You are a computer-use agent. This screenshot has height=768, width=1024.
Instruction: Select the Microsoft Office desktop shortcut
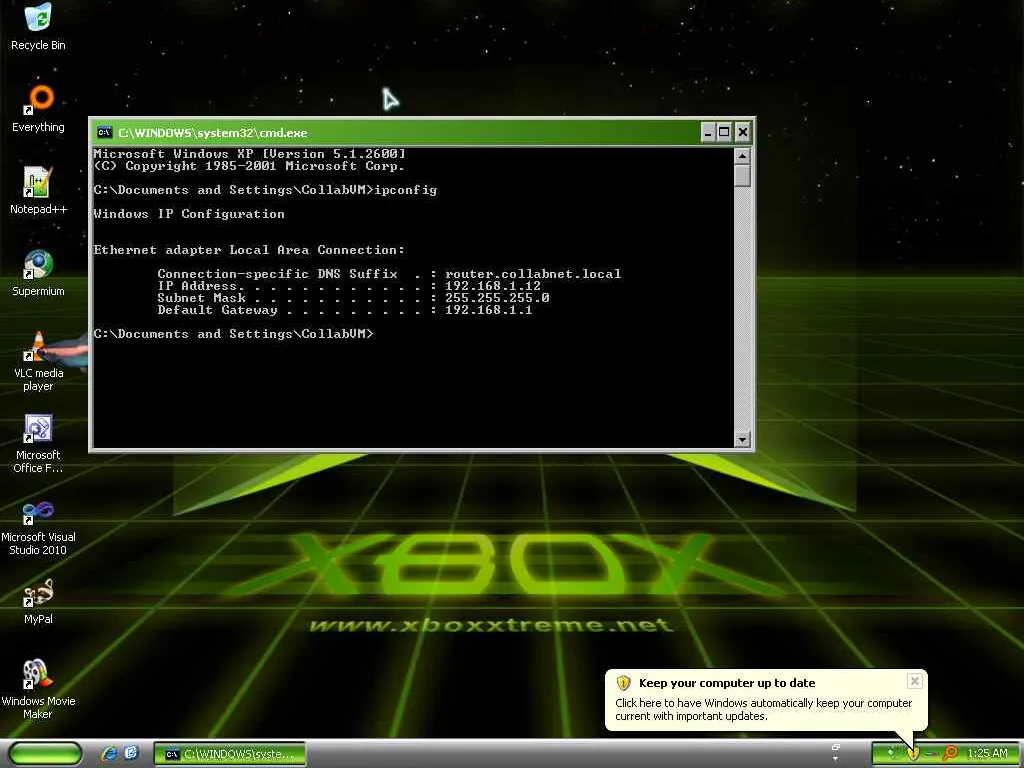point(38,443)
